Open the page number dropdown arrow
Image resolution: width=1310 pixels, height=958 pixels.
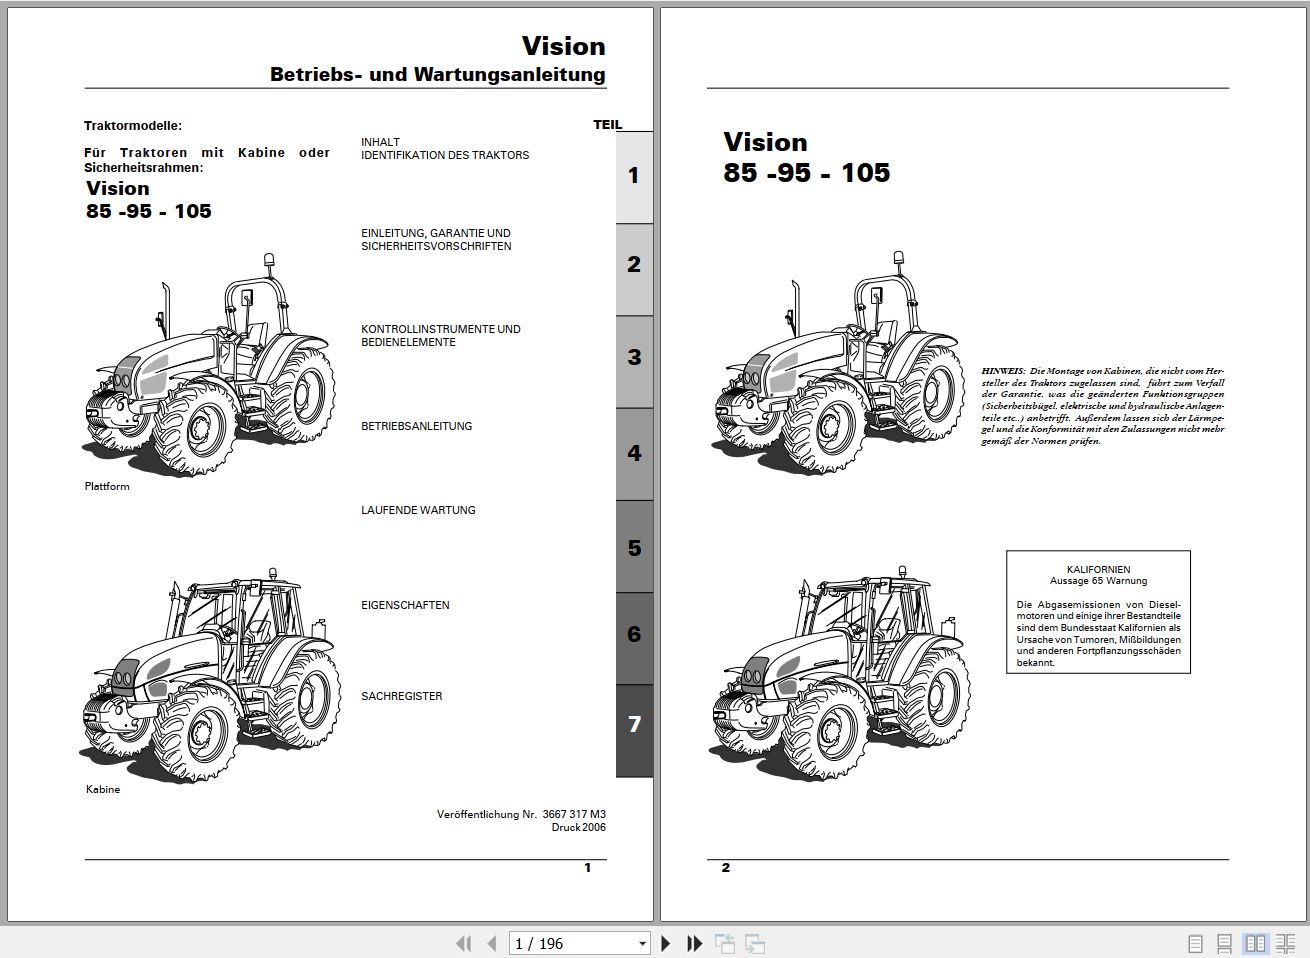pos(642,943)
